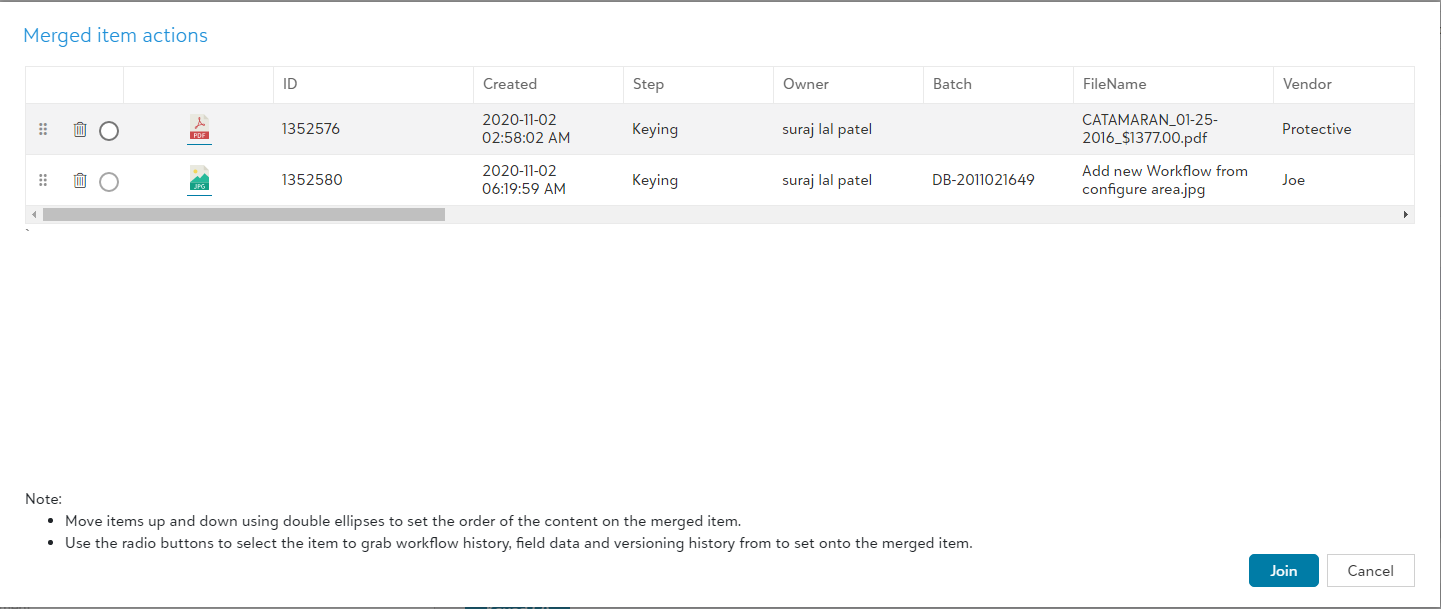Click drag handle for item 1352580
This screenshot has height=609, width=1441.
tap(43, 180)
